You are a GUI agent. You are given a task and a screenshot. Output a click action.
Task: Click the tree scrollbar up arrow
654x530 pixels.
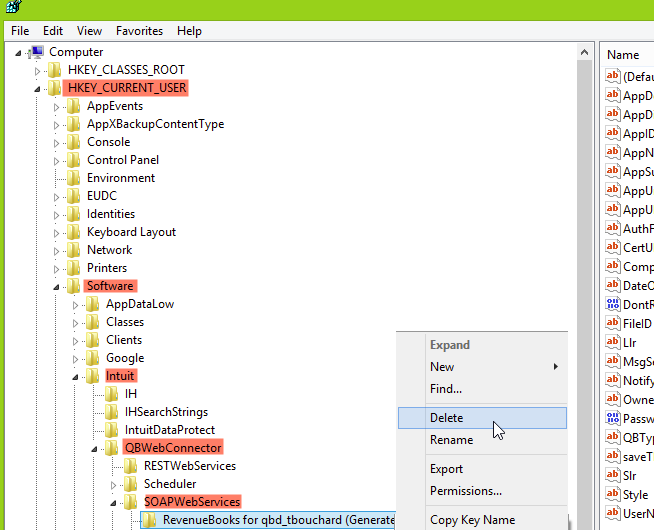coord(584,53)
